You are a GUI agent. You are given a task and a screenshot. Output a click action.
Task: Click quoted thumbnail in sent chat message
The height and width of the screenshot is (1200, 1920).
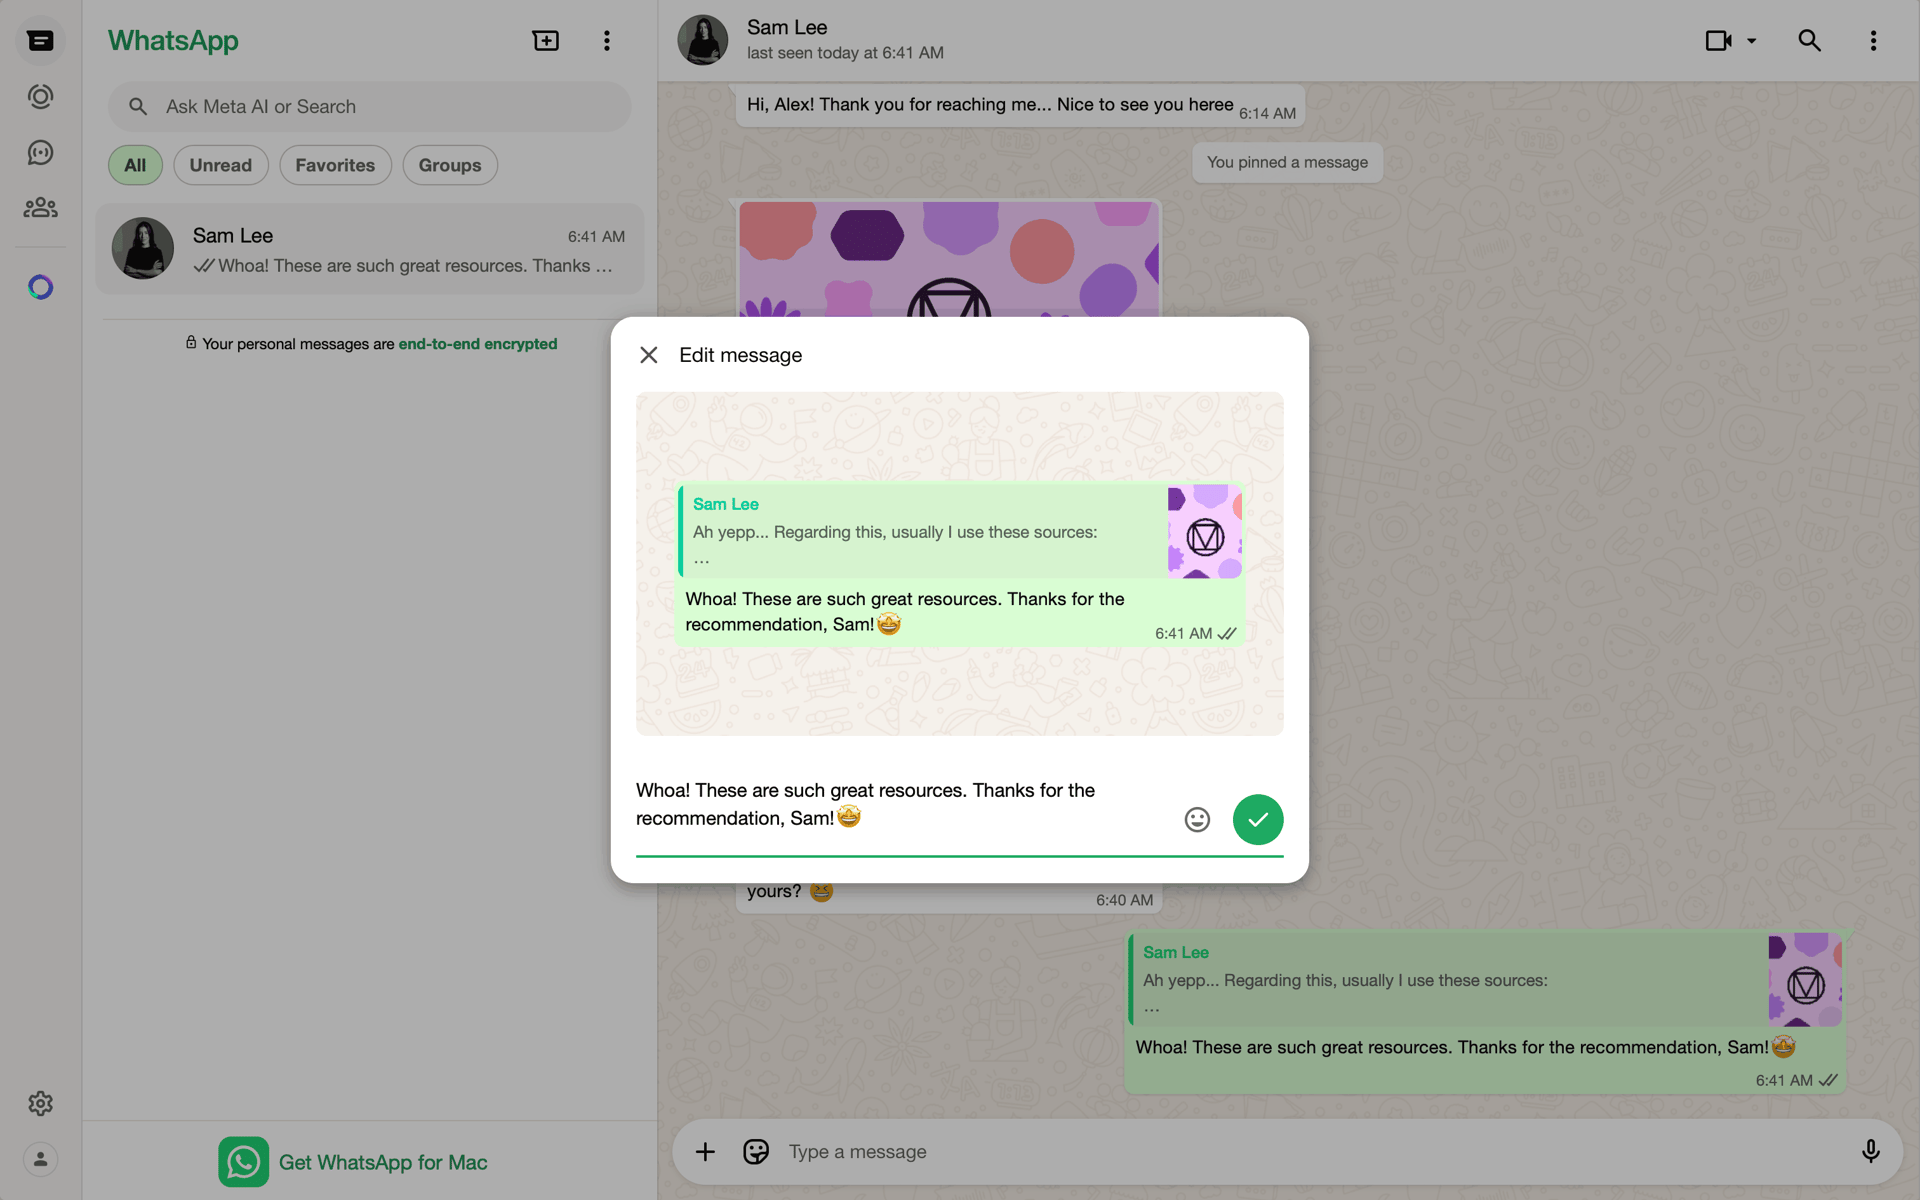pos(1805,980)
